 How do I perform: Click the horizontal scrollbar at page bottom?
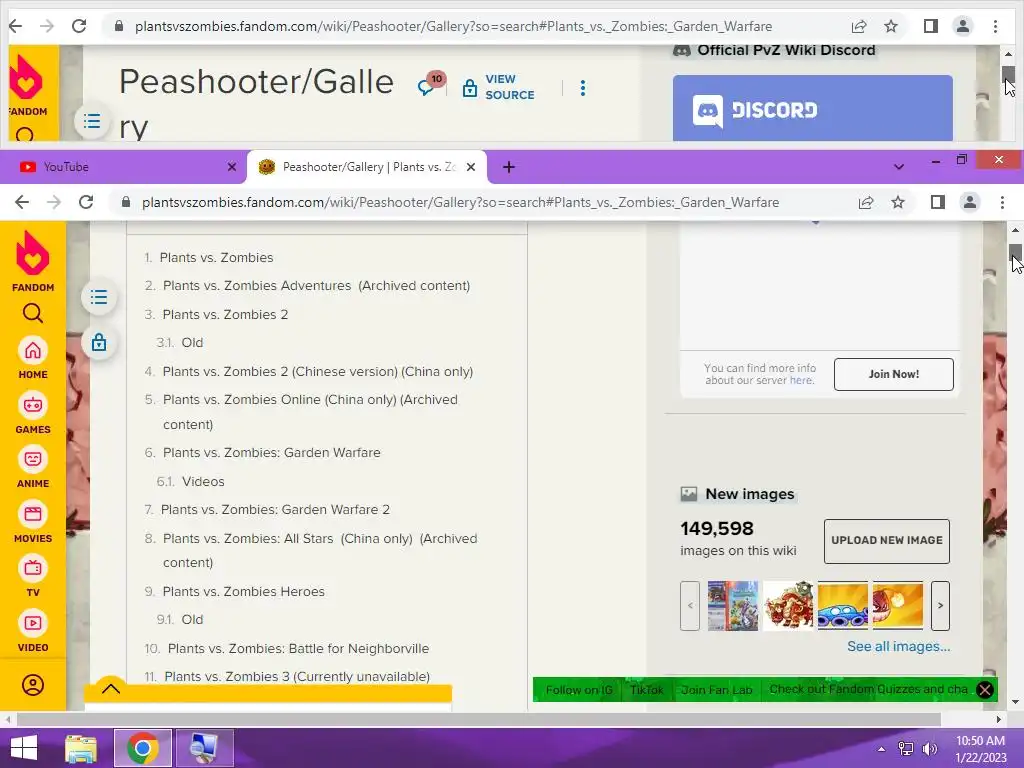pyautogui.click(x=479, y=719)
